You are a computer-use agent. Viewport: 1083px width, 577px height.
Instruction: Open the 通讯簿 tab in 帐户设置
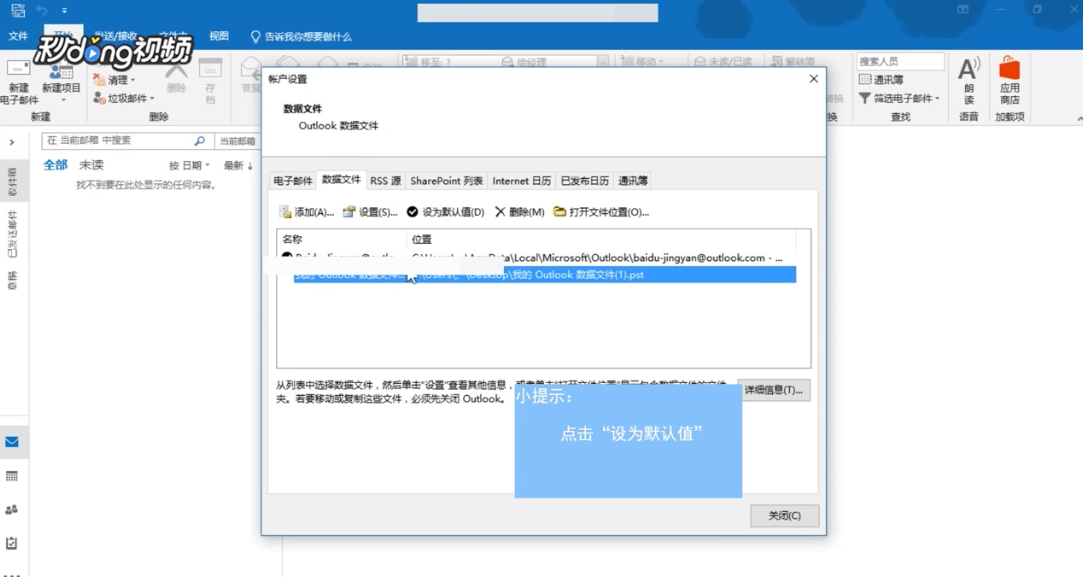(633, 180)
